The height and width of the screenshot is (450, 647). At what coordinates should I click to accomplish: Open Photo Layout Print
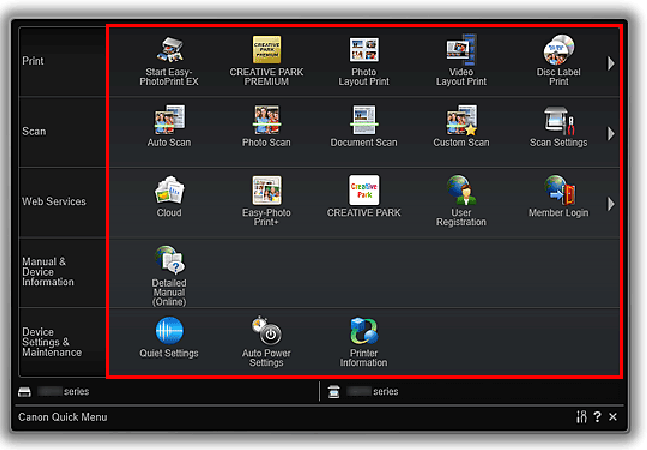tap(364, 61)
